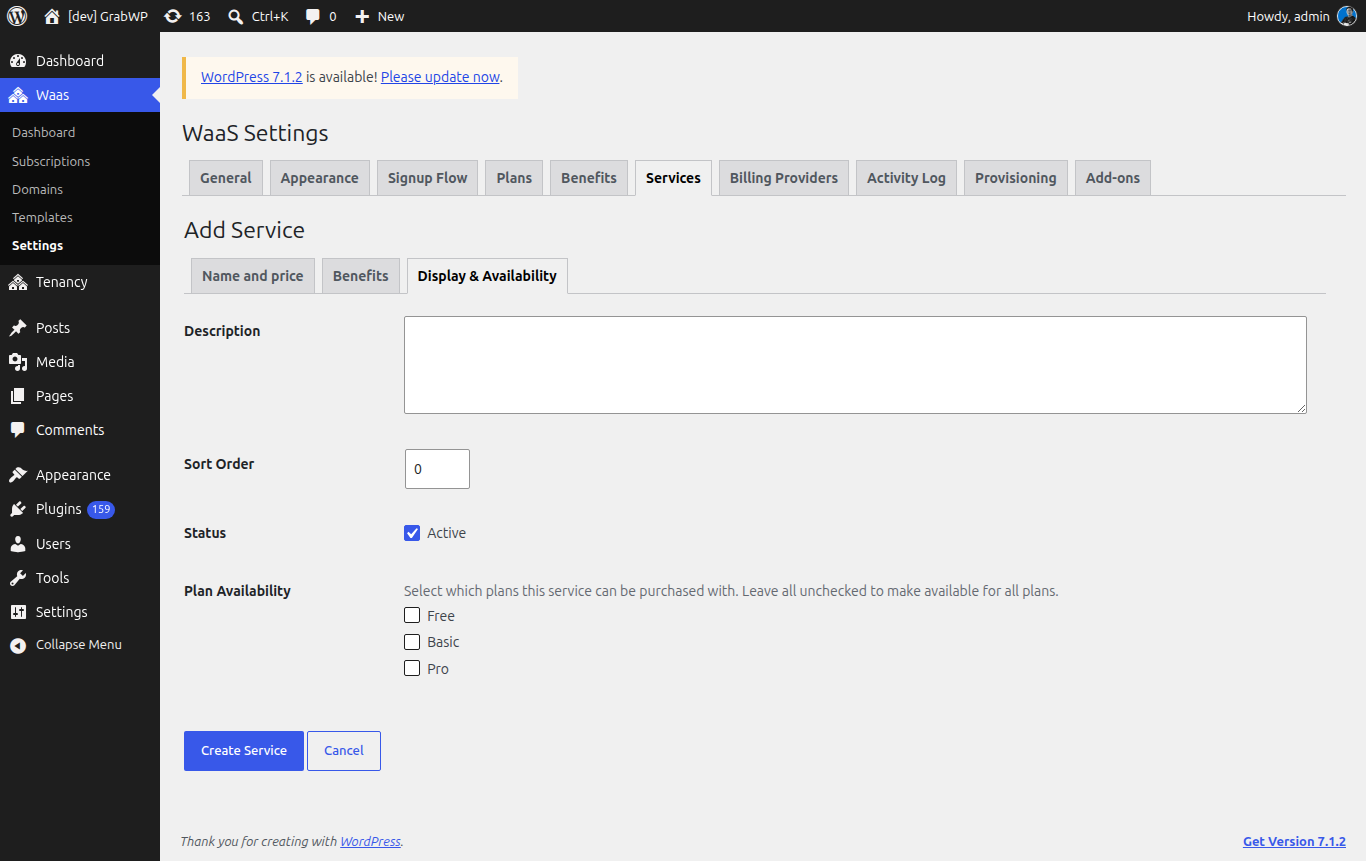Click the admin avatar icon
The height and width of the screenshot is (861, 1366).
click(x=1346, y=16)
